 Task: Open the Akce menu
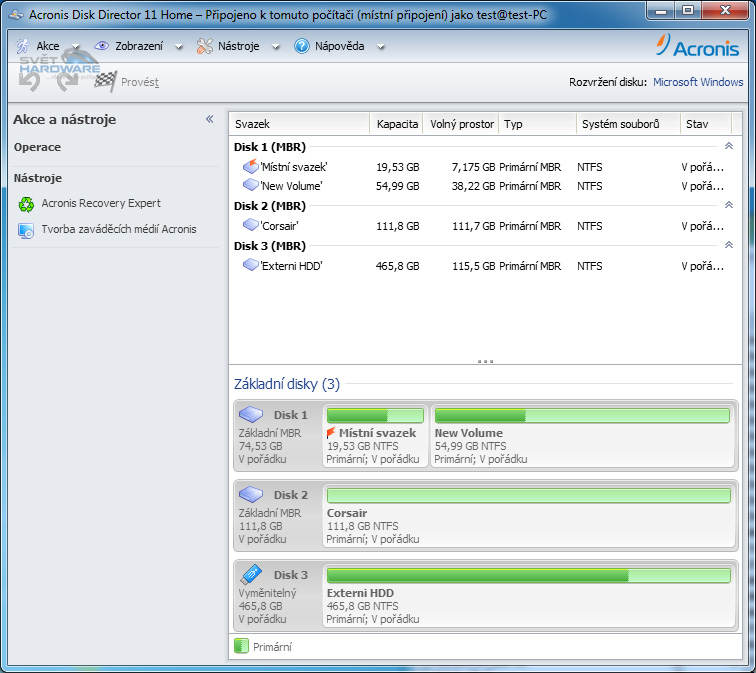click(x=48, y=46)
